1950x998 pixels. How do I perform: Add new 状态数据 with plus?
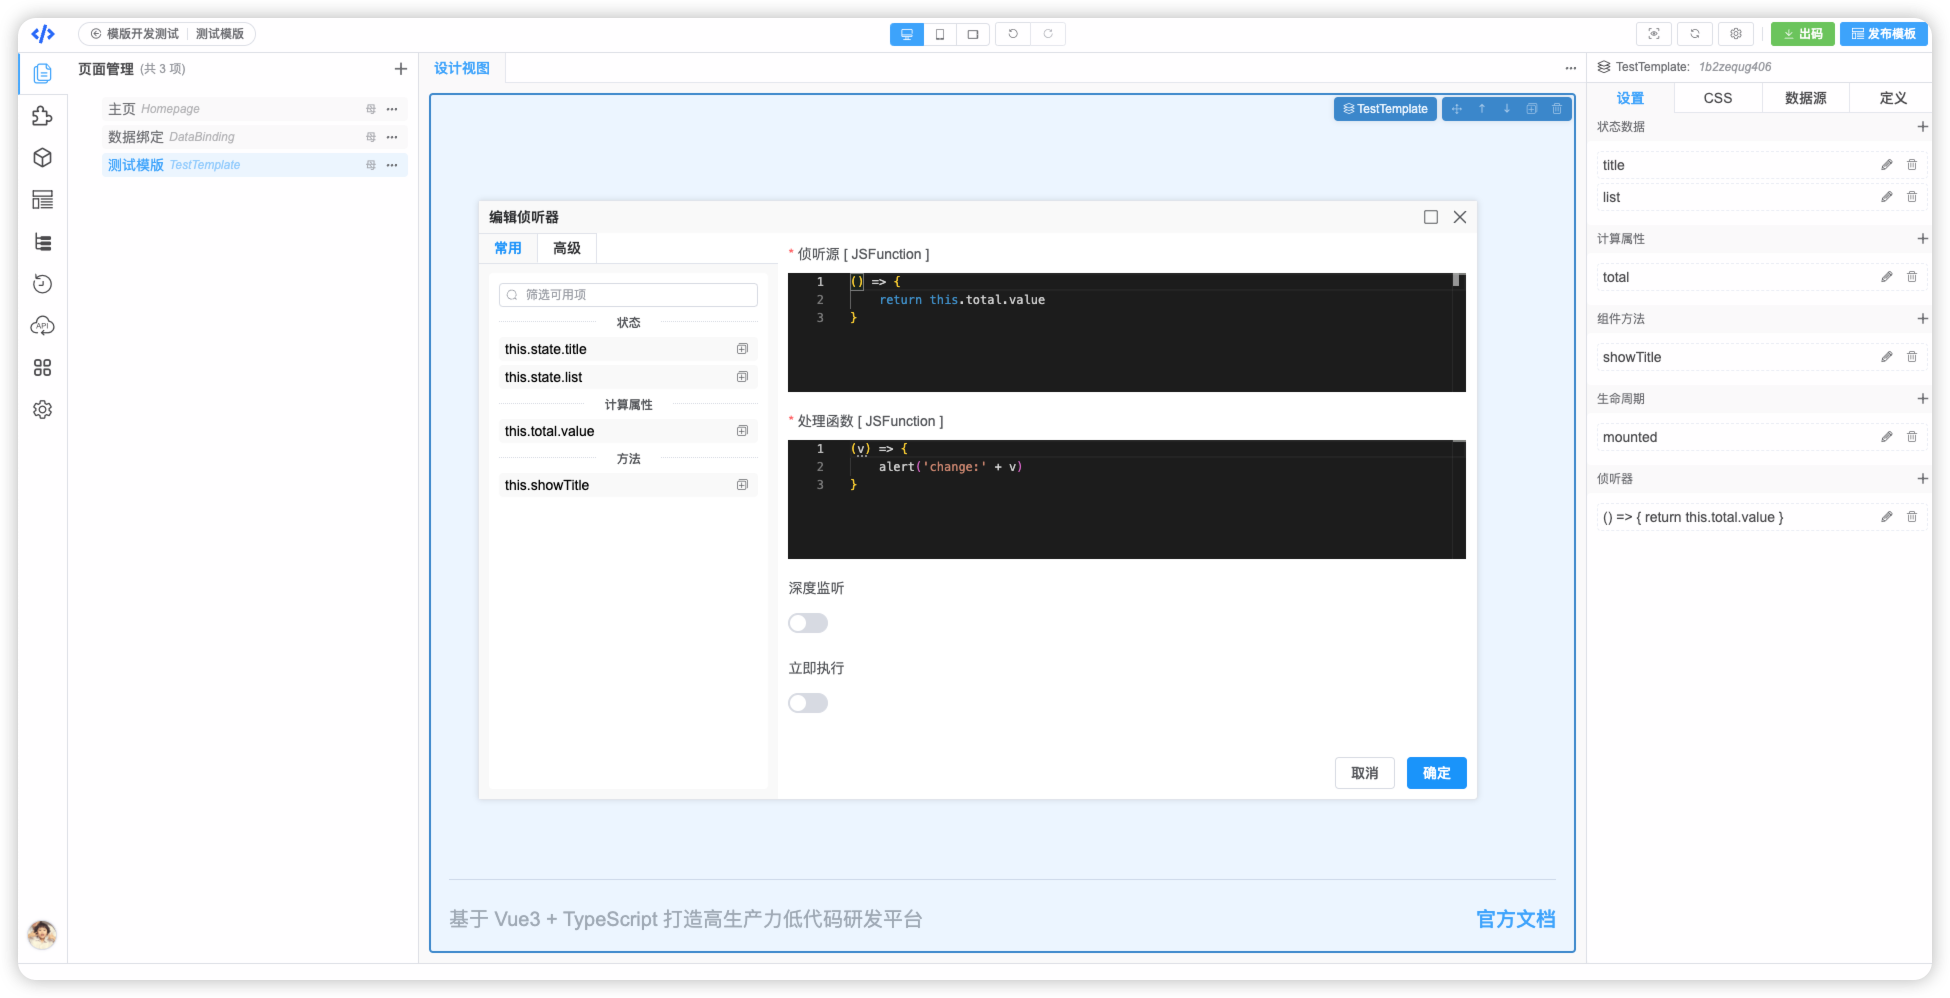point(1922,127)
